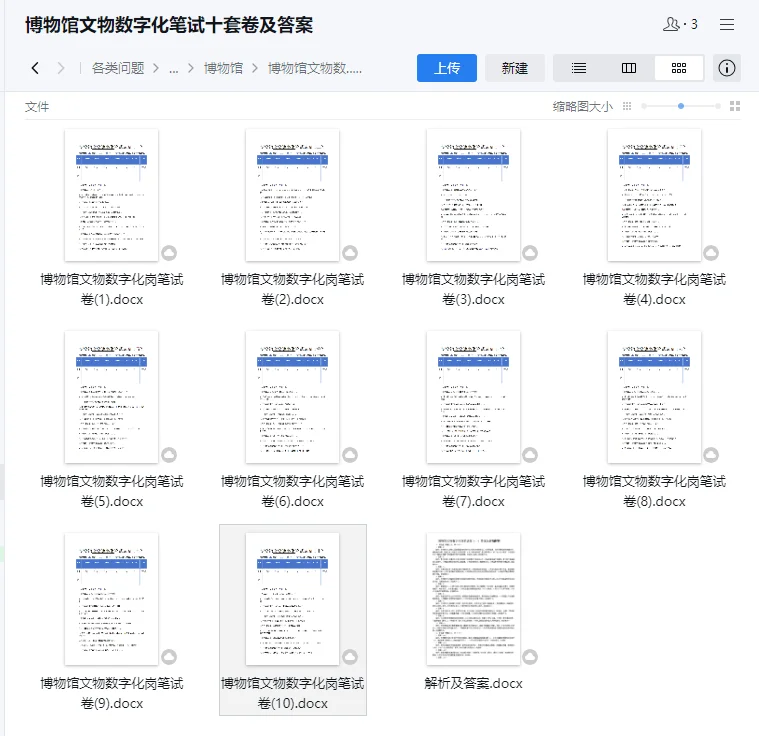Click the chevron after 博物馆 breadcrumb
The image size is (759, 736).
coord(255,68)
